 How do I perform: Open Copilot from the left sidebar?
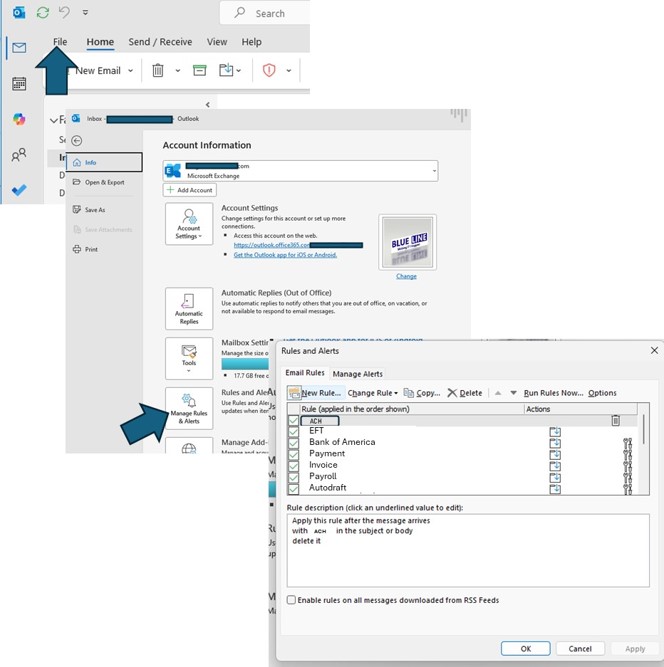(19, 120)
